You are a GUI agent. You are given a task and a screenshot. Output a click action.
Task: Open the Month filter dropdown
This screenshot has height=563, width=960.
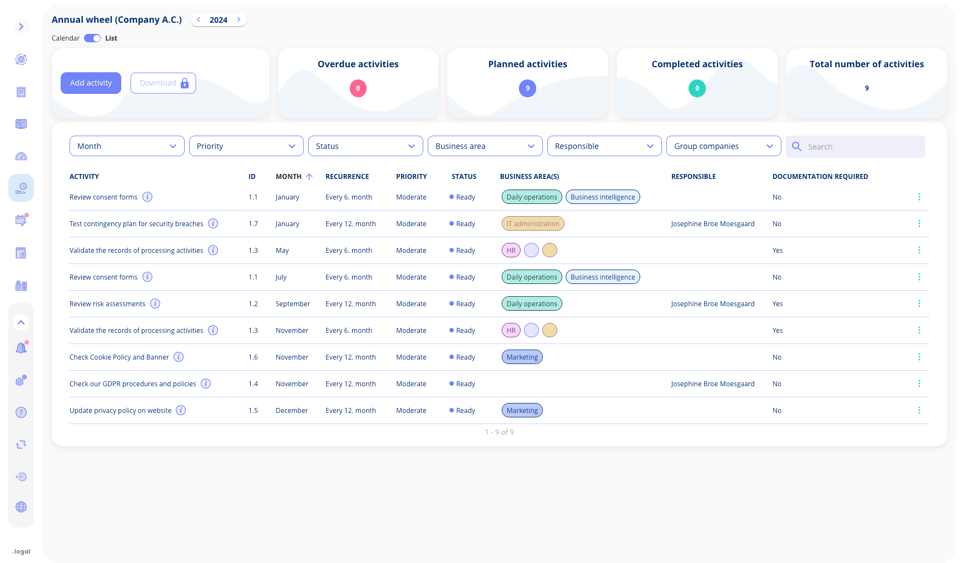(x=127, y=146)
